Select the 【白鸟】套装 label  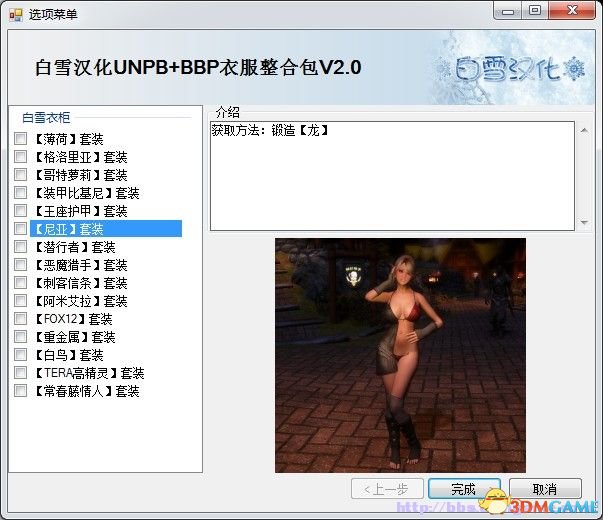pos(69,355)
